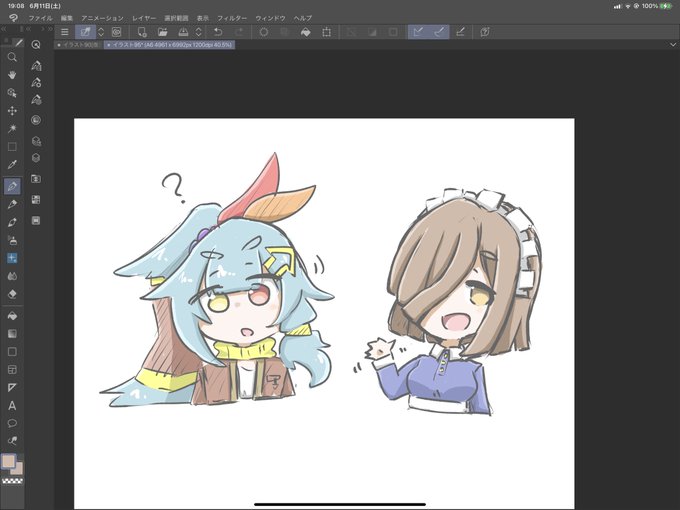Open the 選択範囲 menu
Viewport: 680px width, 510px height.
pyautogui.click(x=176, y=18)
